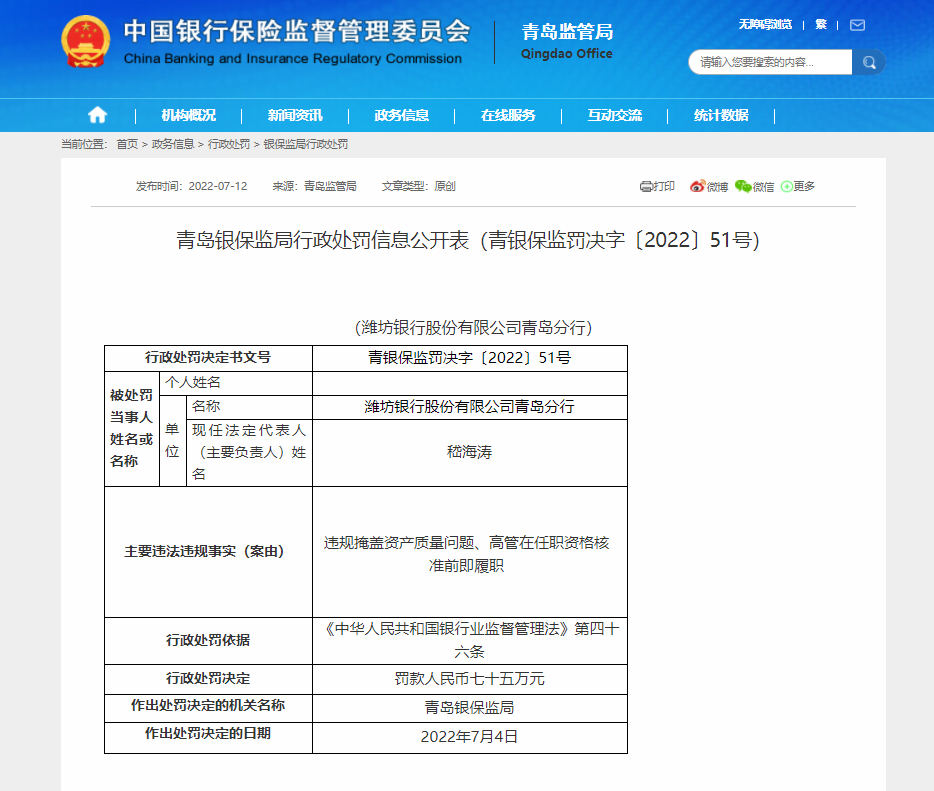
Task: Click the CBIRC national emblem logo
Action: [x=88, y=41]
